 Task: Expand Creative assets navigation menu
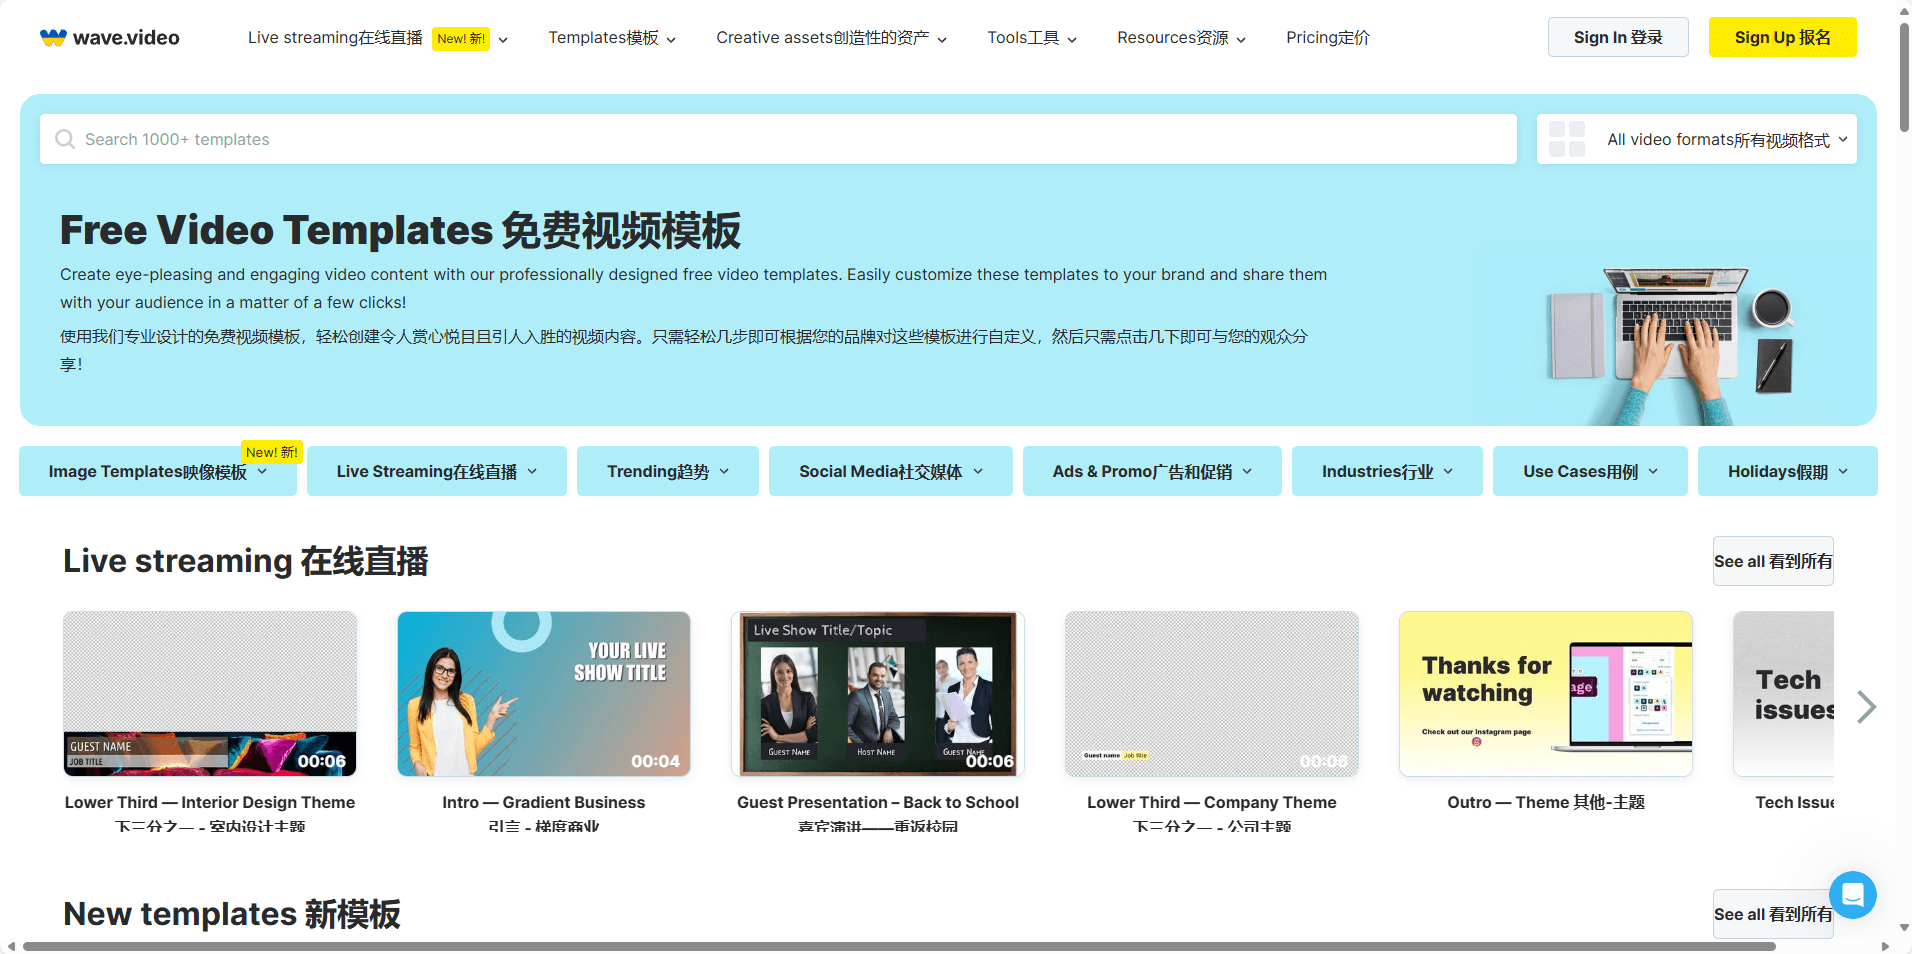click(x=831, y=38)
